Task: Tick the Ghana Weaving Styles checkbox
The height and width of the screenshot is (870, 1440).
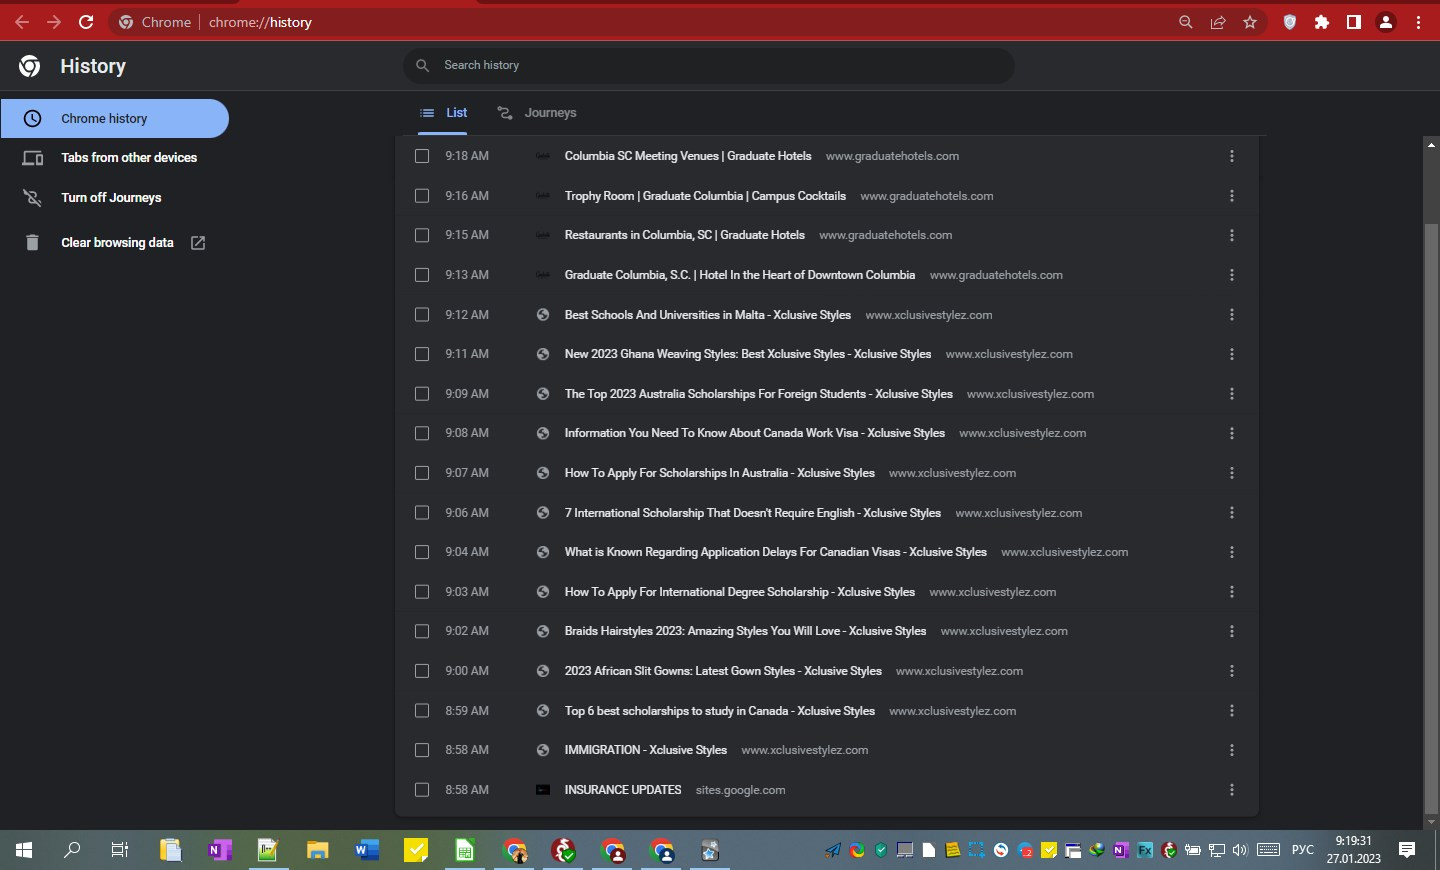Action: (422, 354)
